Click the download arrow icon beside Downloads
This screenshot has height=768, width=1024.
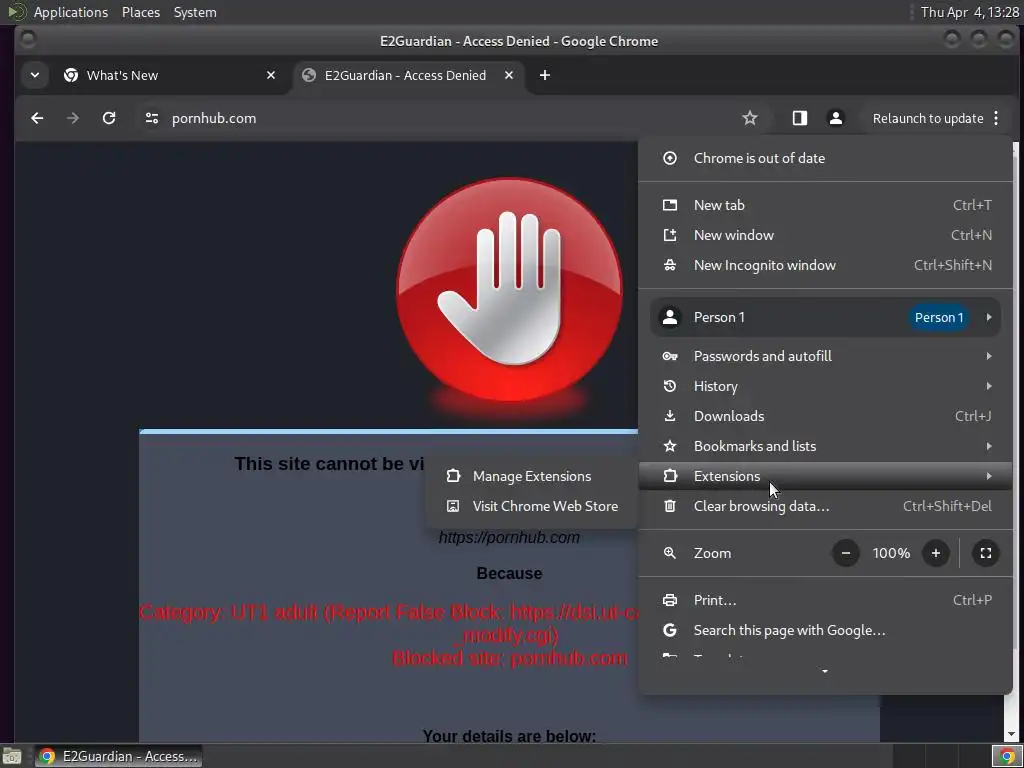coord(670,416)
